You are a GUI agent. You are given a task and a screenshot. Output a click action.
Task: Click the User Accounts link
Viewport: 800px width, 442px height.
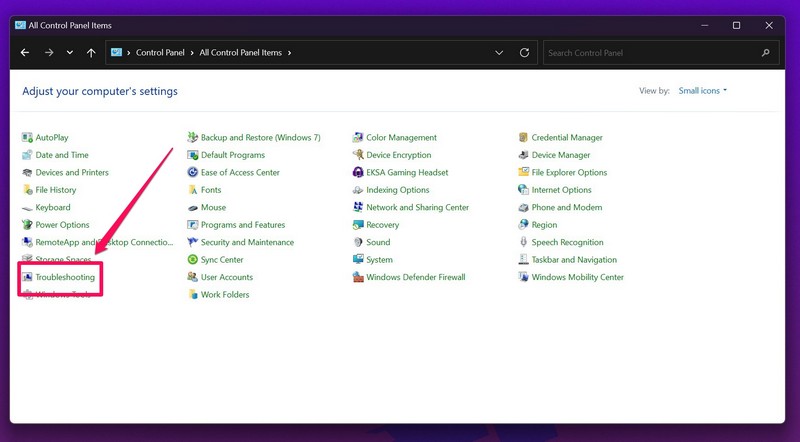[226, 277]
